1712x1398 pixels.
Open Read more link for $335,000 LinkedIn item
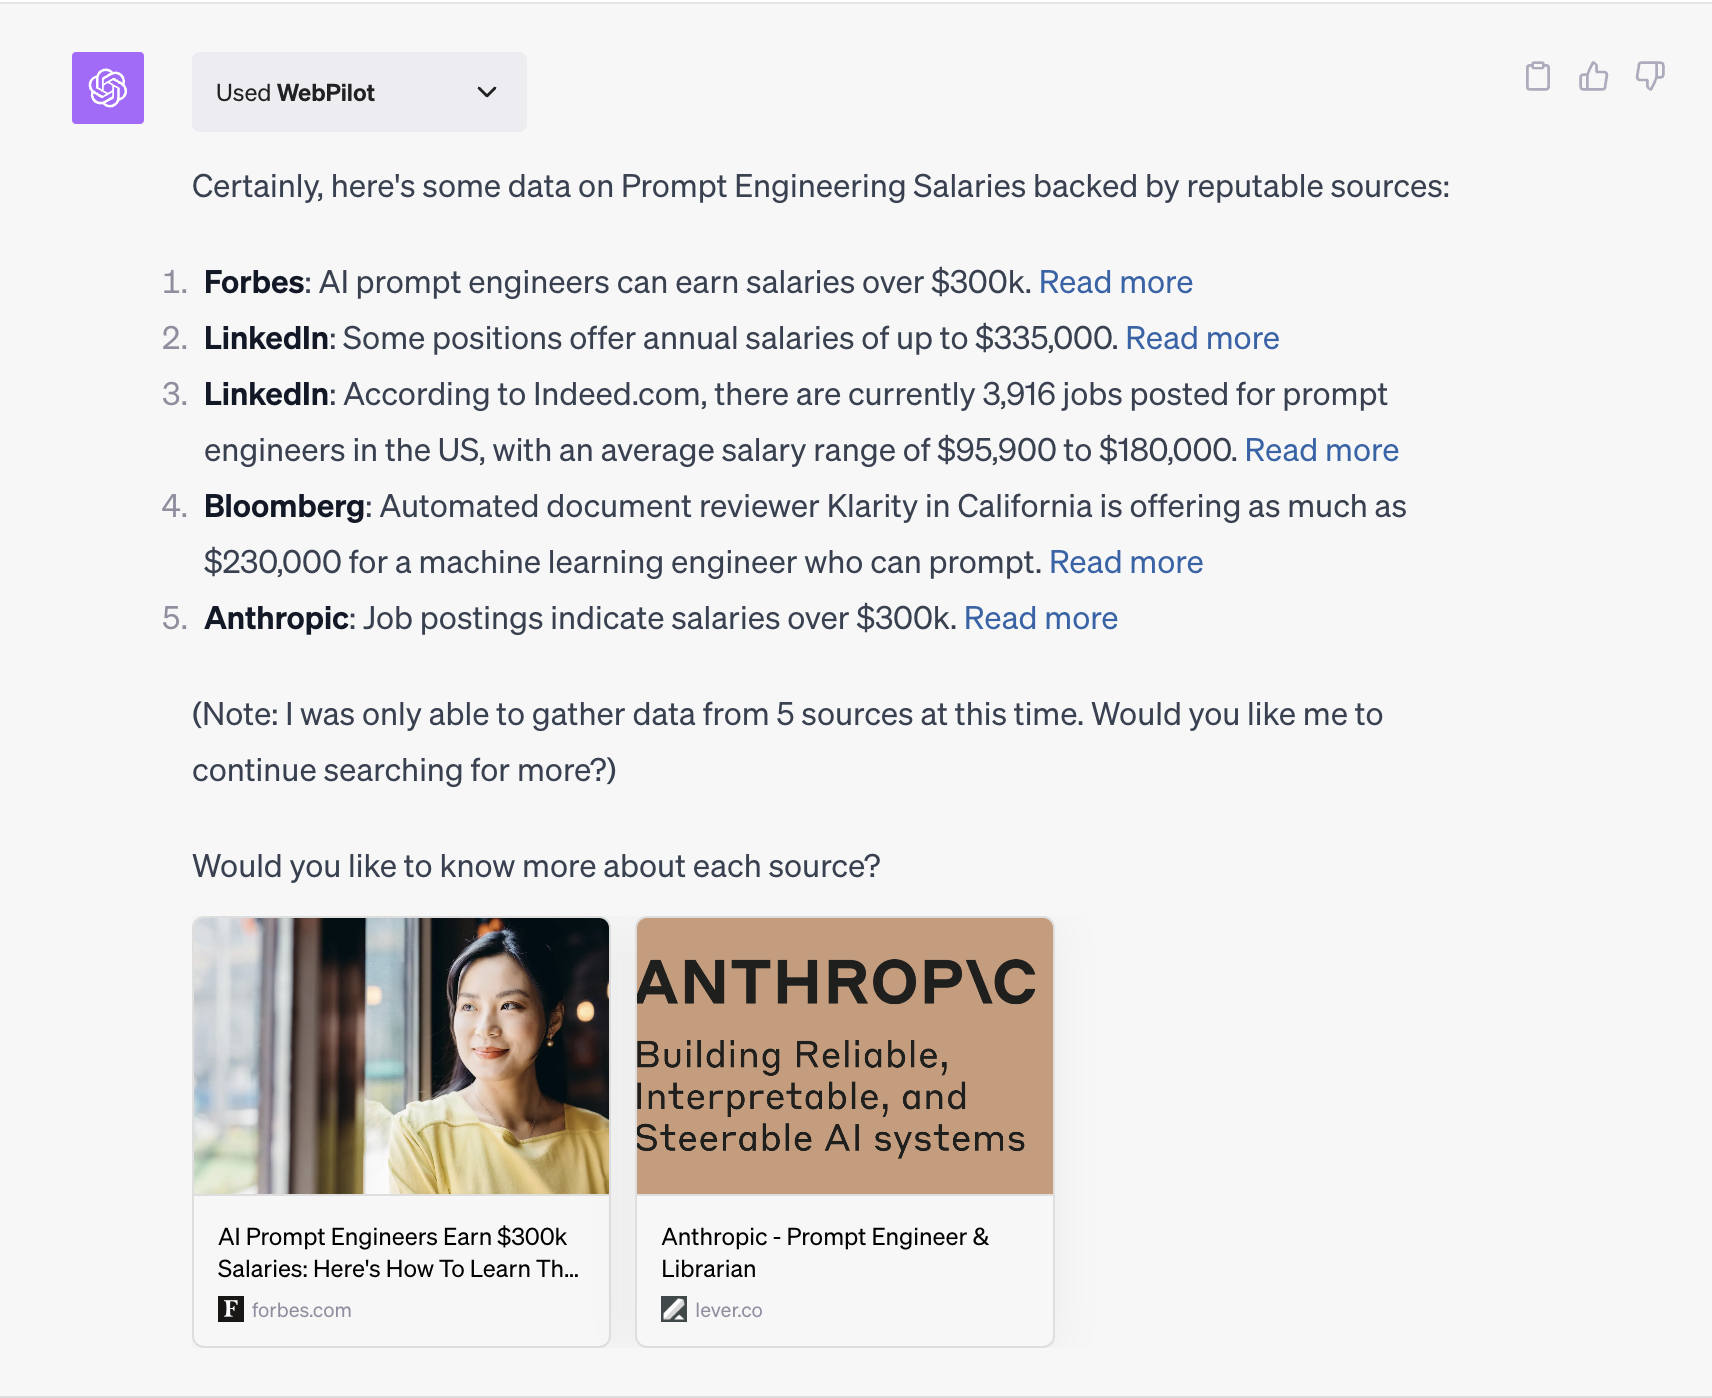point(1202,338)
